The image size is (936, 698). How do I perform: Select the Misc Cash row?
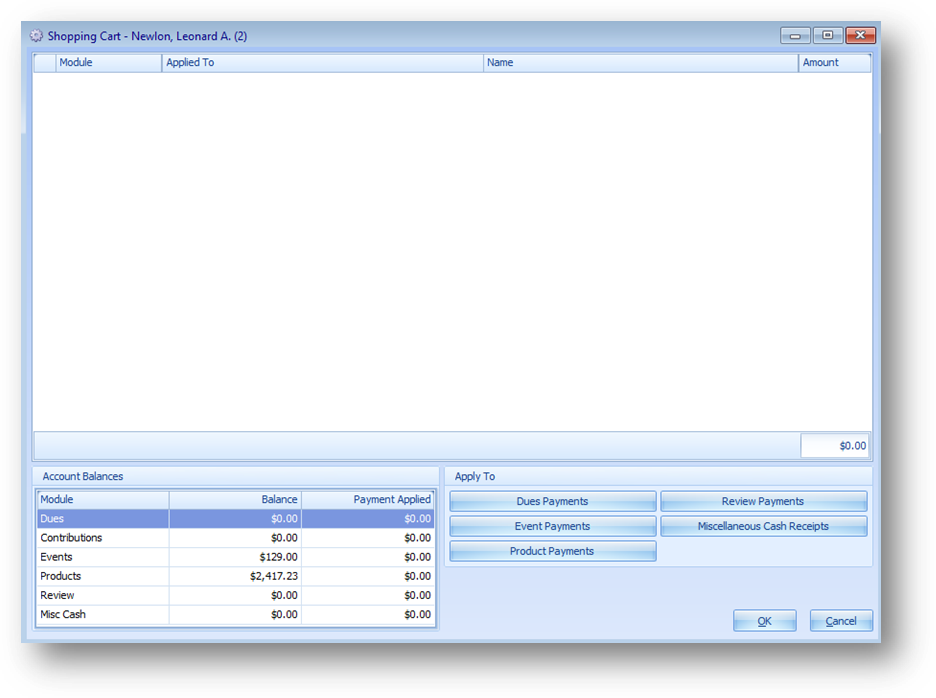pyautogui.click(x=236, y=614)
